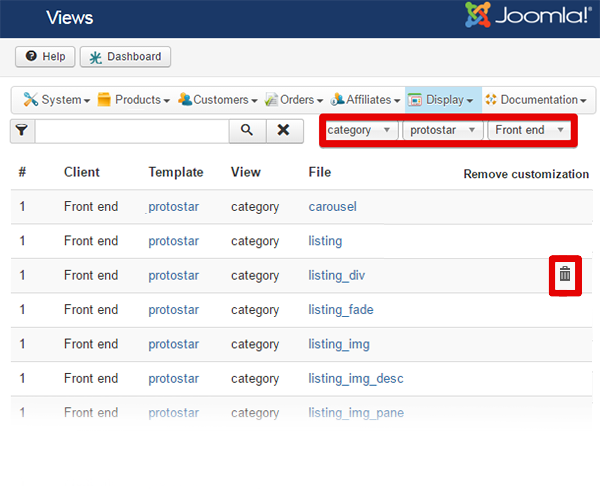Click protostar link in listing_img row
The width and height of the screenshot is (600, 489).
point(174,344)
